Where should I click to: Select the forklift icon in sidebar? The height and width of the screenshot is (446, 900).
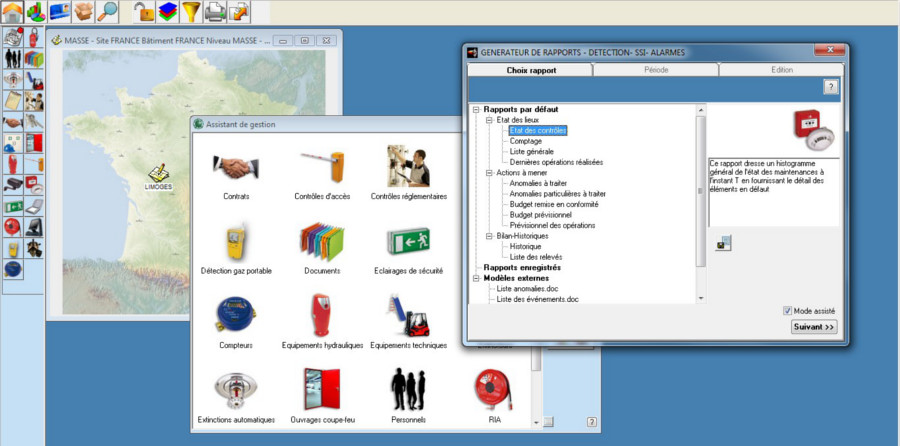[34, 80]
